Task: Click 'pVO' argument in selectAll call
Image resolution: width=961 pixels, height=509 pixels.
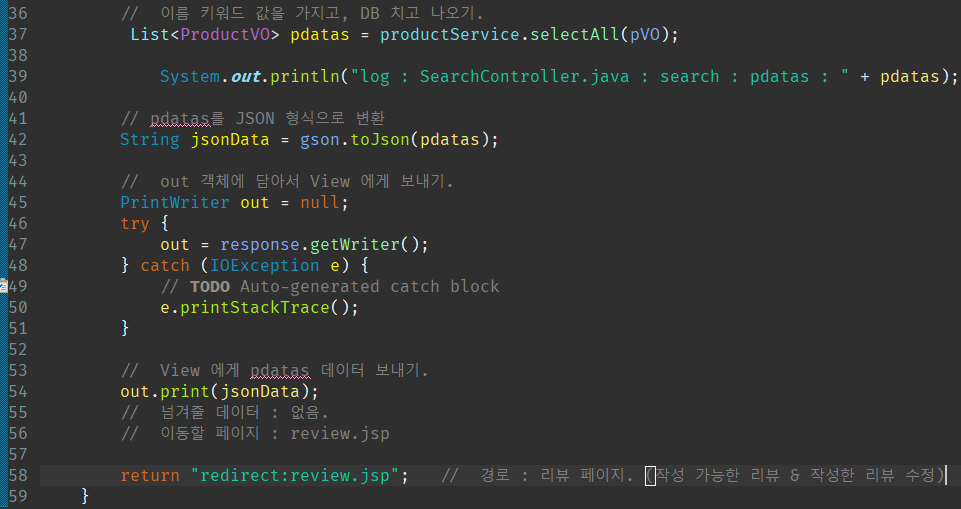Action: point(645,34)
